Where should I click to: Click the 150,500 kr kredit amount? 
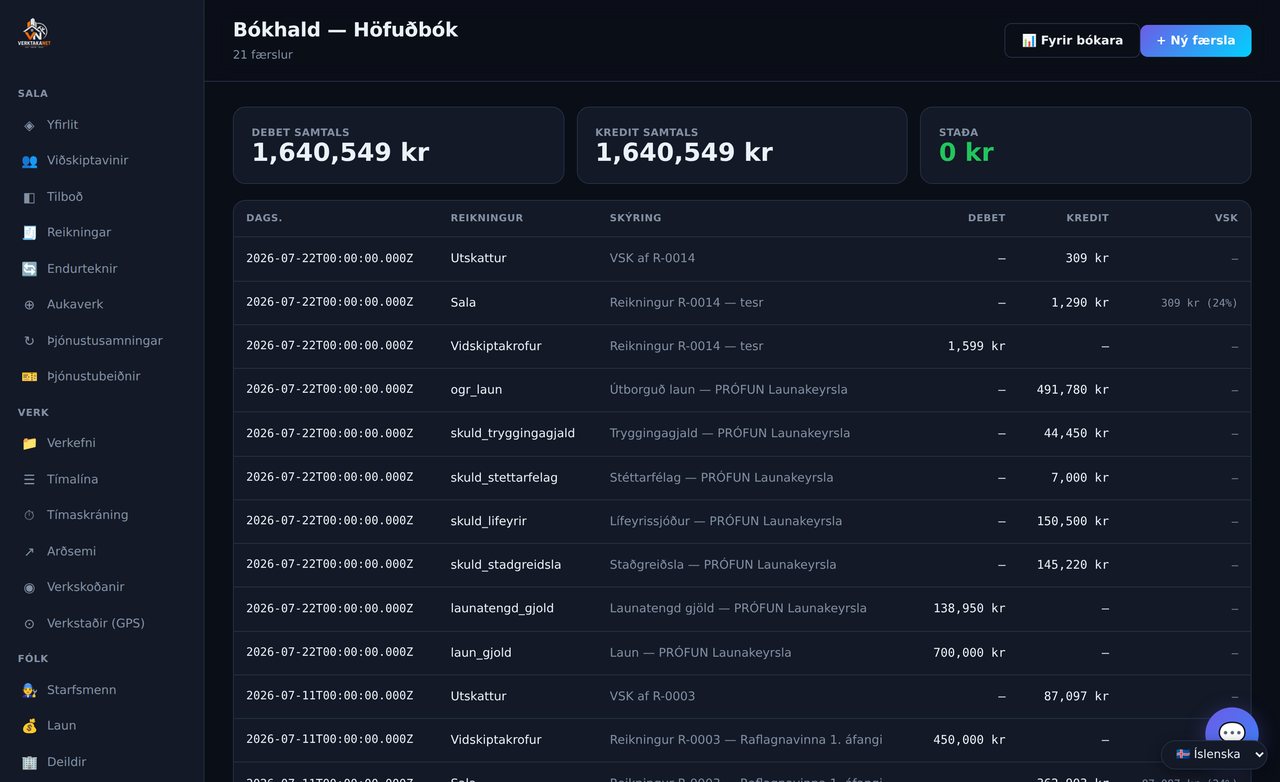(1073, 521)
